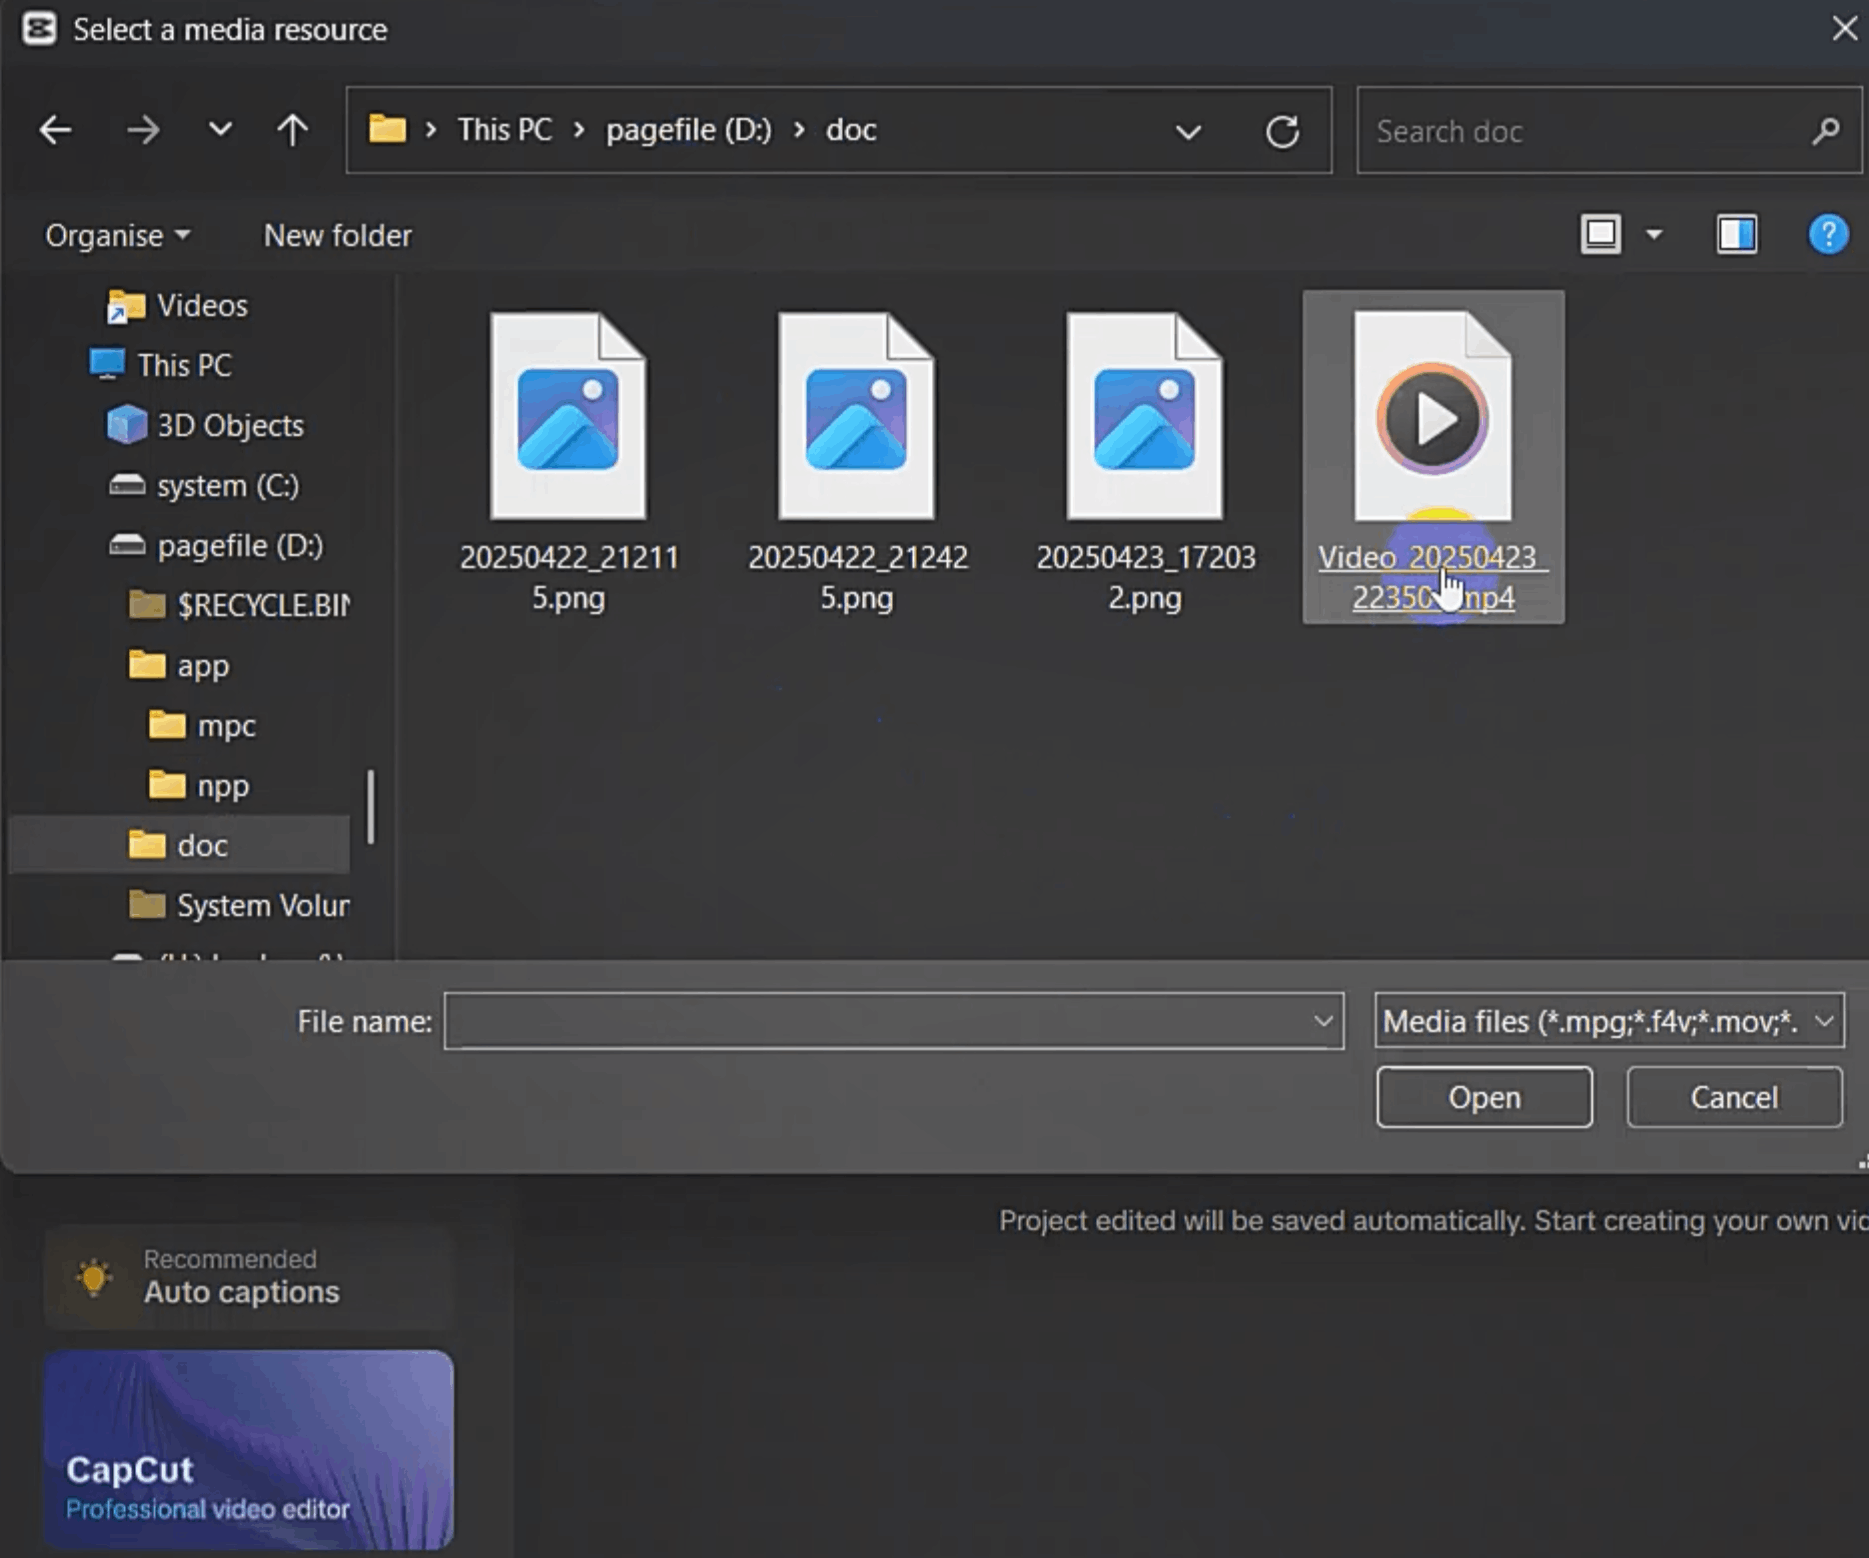Click the search magnifier in Search doc

click(x=1826, y=130)
